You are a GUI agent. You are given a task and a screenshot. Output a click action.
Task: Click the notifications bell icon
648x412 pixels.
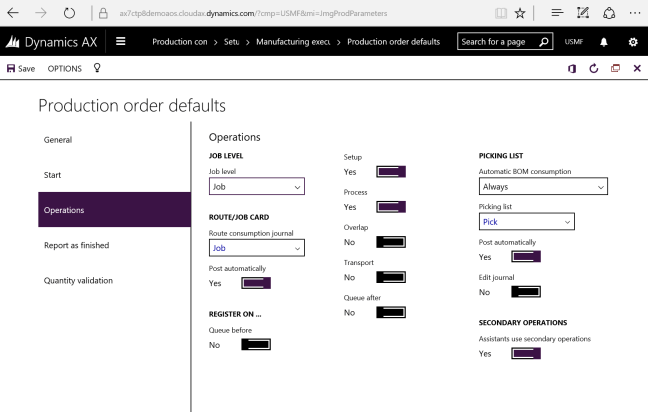point(604,42)
